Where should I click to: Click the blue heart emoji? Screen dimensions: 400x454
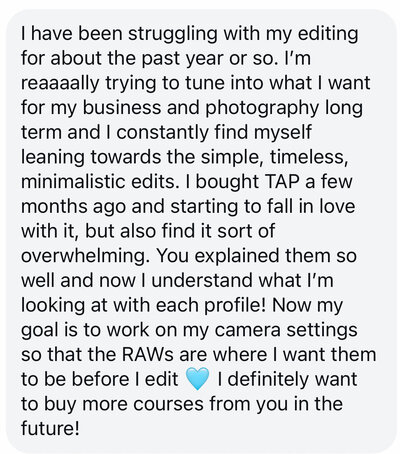click(197, 379)
